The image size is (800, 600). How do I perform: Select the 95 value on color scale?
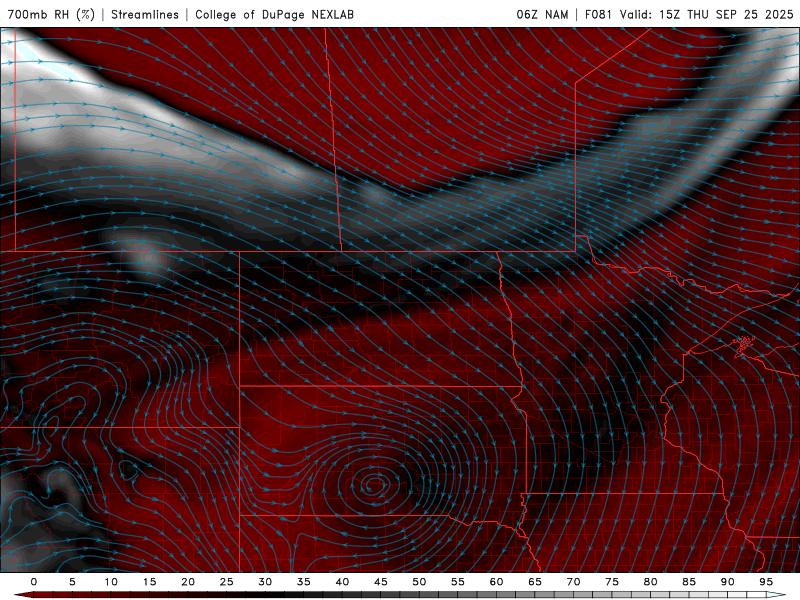click(766, 582)
